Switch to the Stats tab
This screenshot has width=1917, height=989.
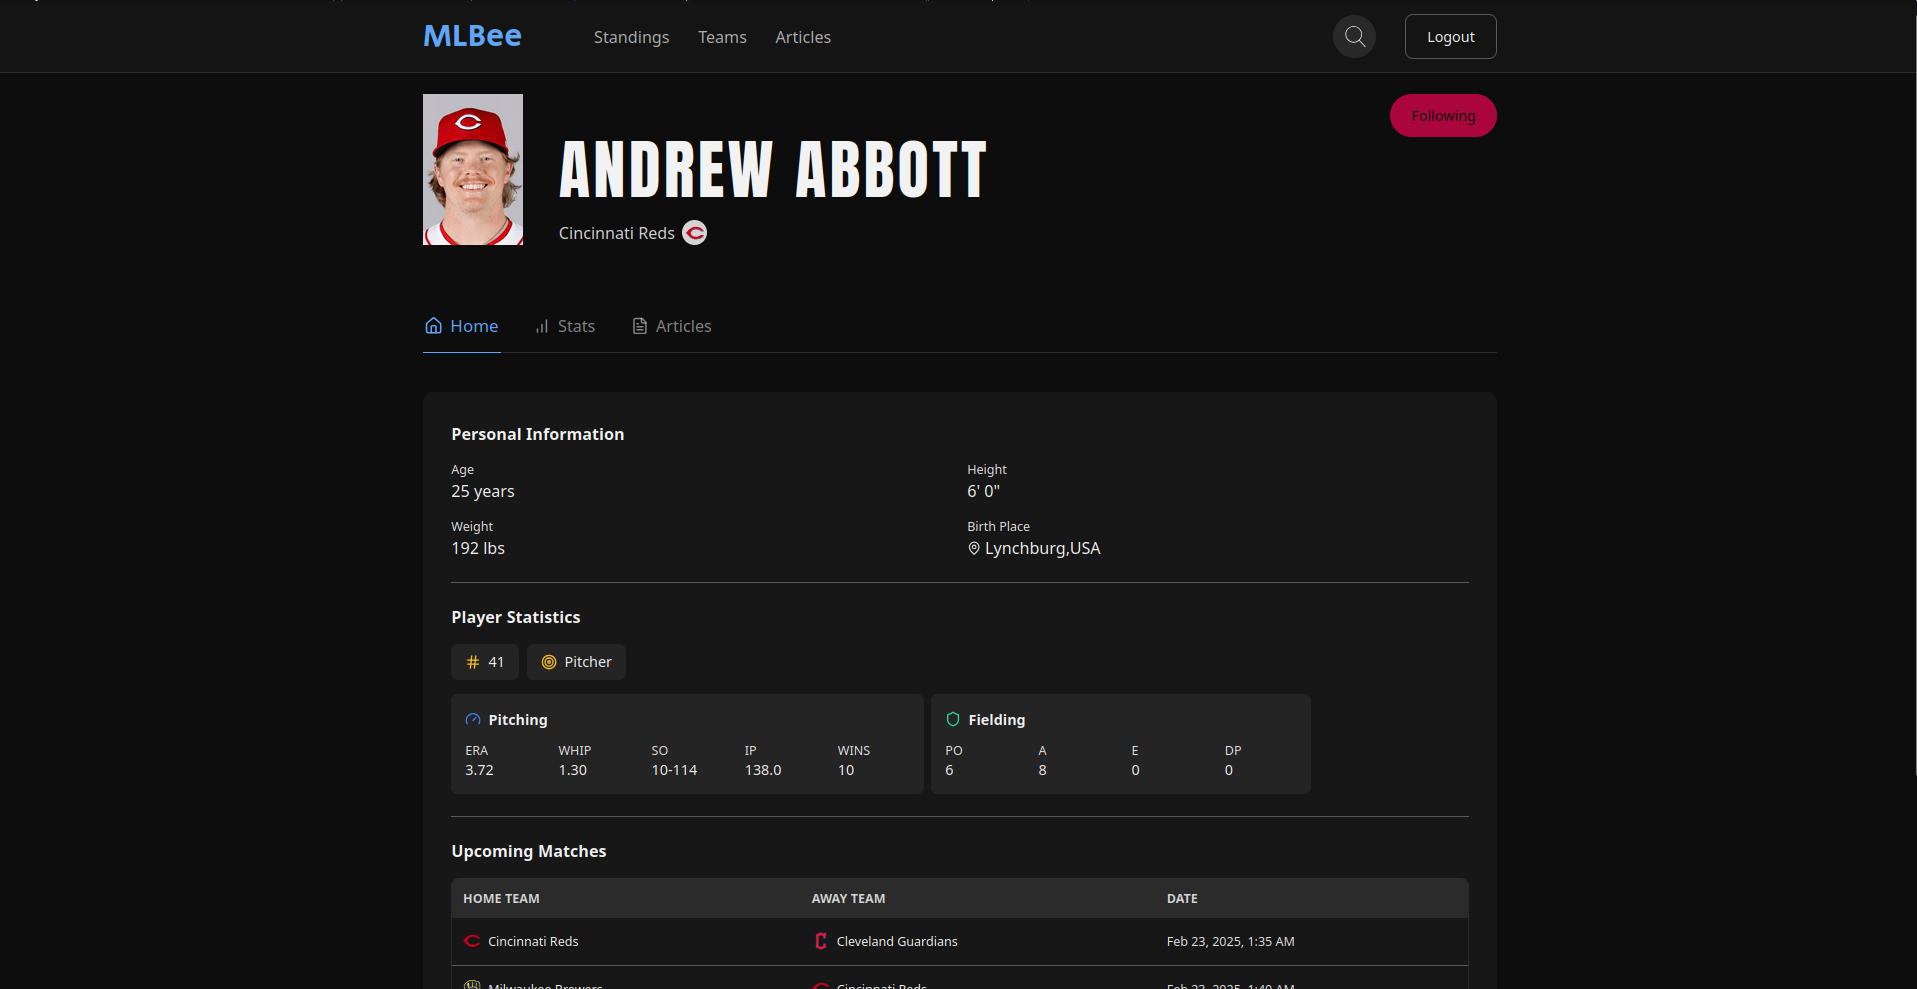(565, 326)
